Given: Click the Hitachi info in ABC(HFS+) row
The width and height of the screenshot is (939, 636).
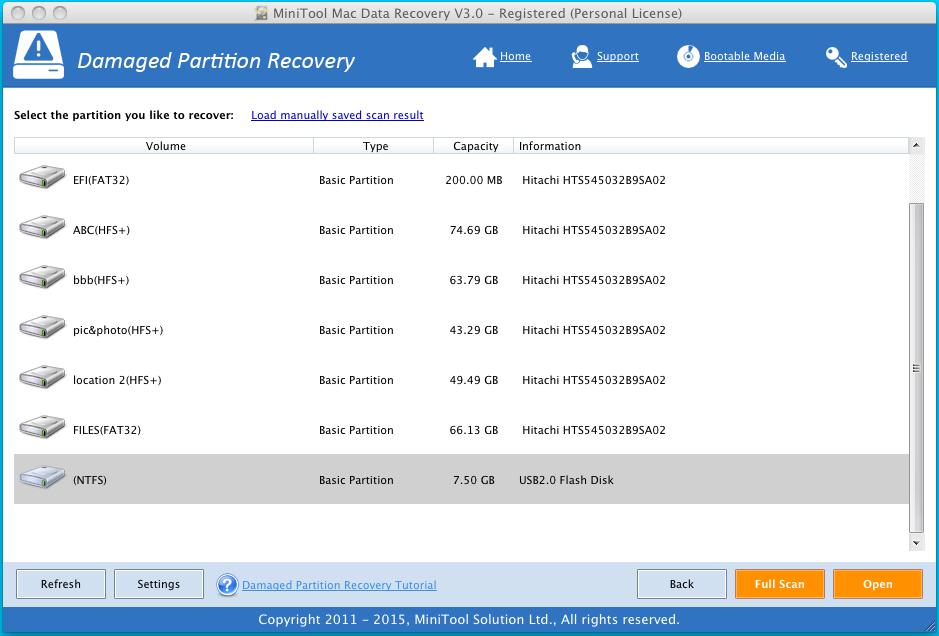Looking at the screenshot, I should 593,230.
